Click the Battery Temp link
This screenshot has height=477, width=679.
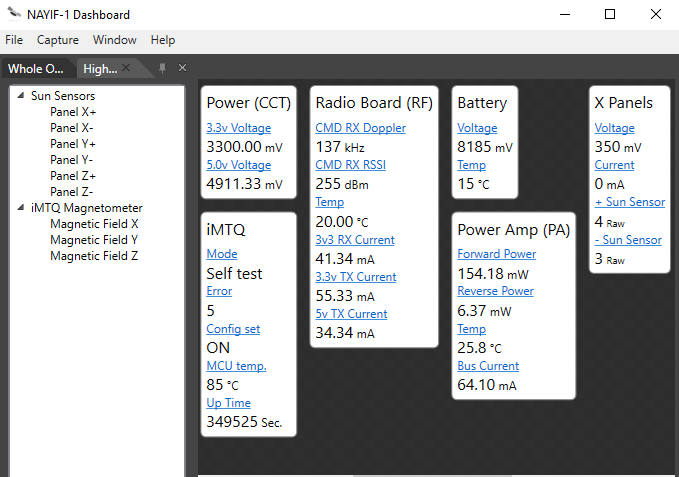click(472, 165)
